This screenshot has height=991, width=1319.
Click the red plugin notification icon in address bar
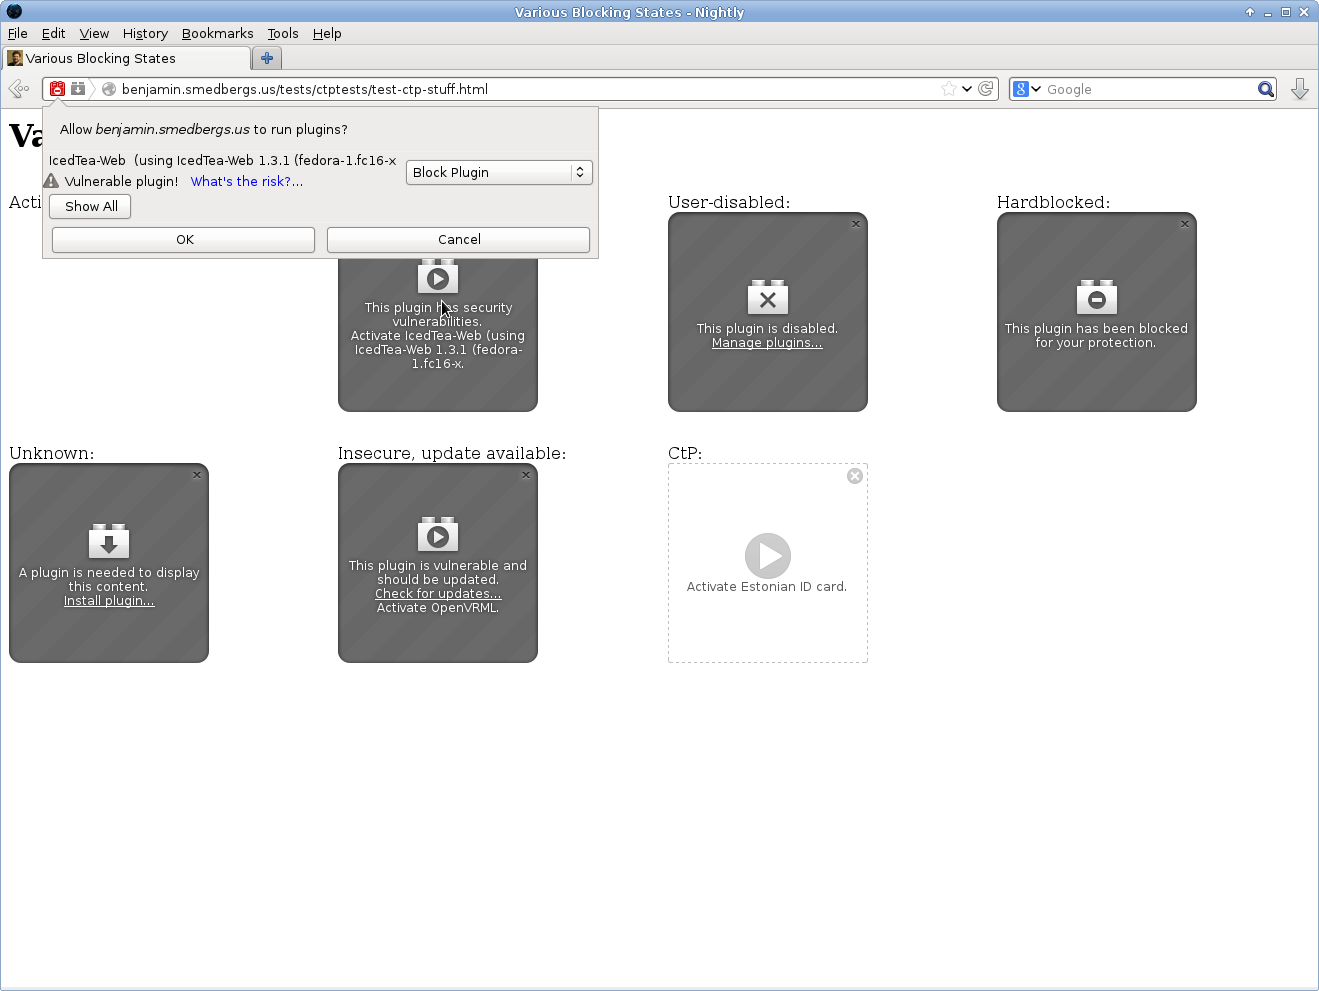tap(58, 89)
